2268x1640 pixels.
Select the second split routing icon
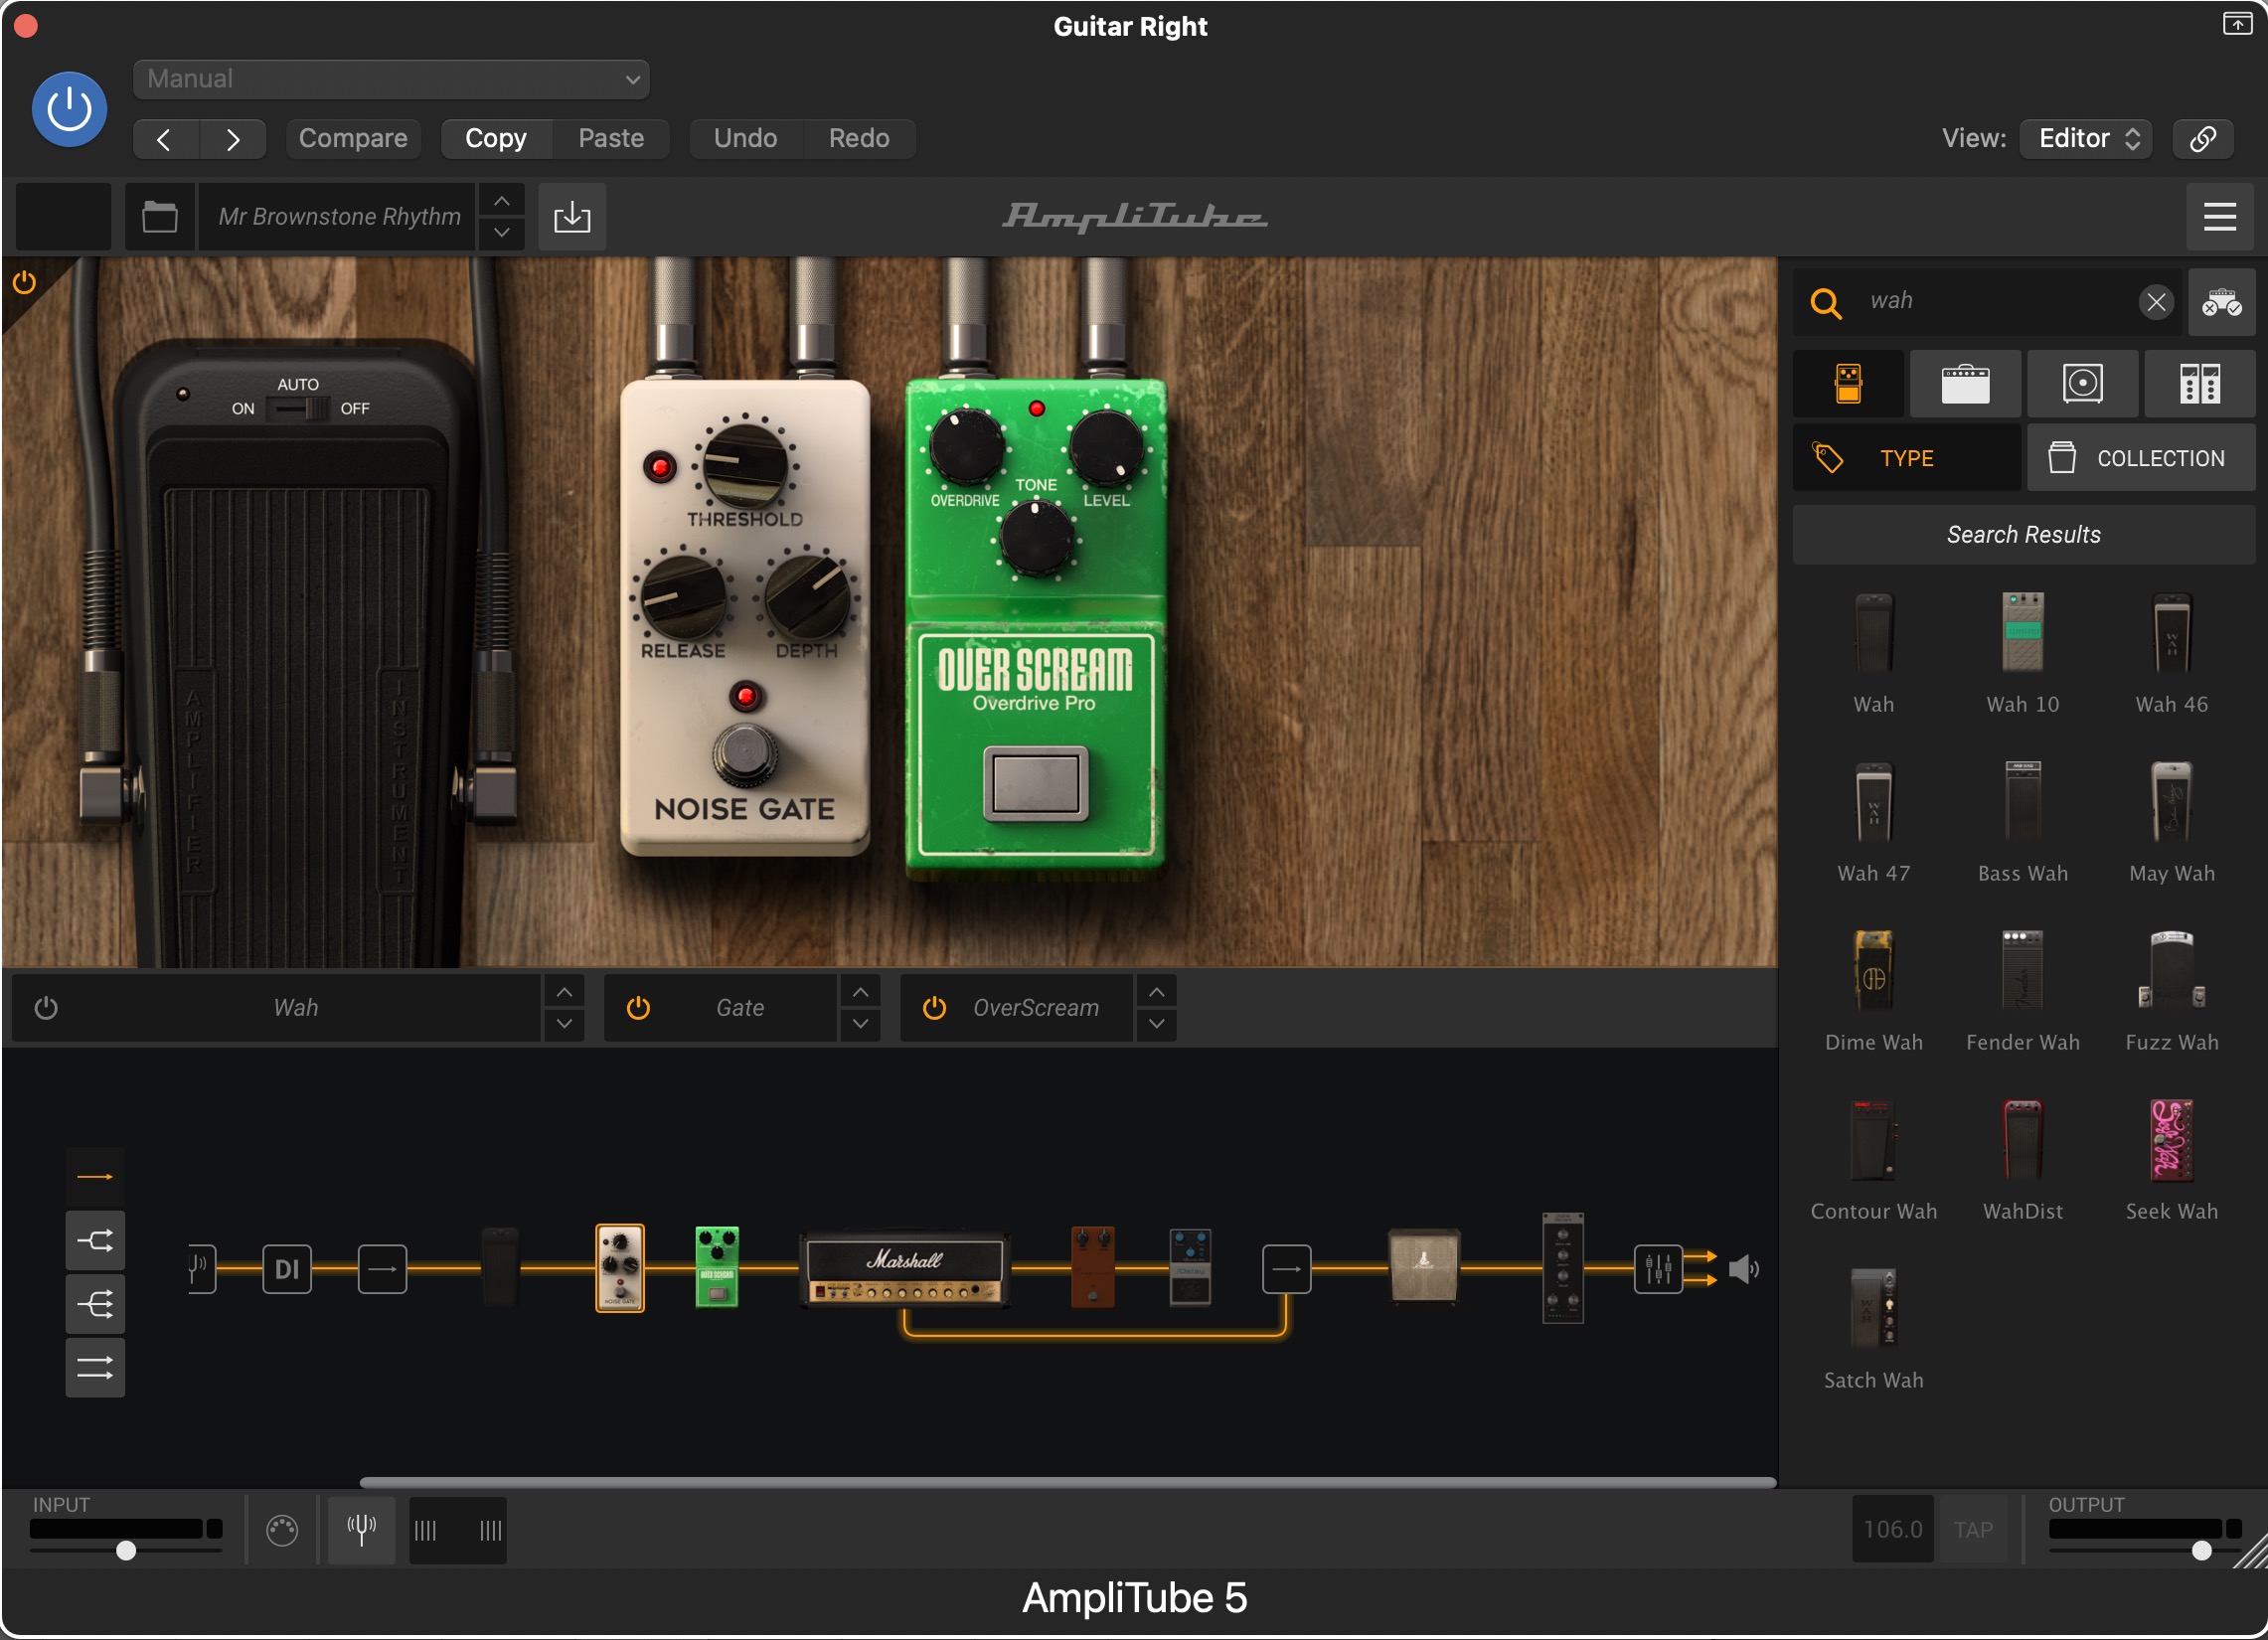coord(95,1241)
